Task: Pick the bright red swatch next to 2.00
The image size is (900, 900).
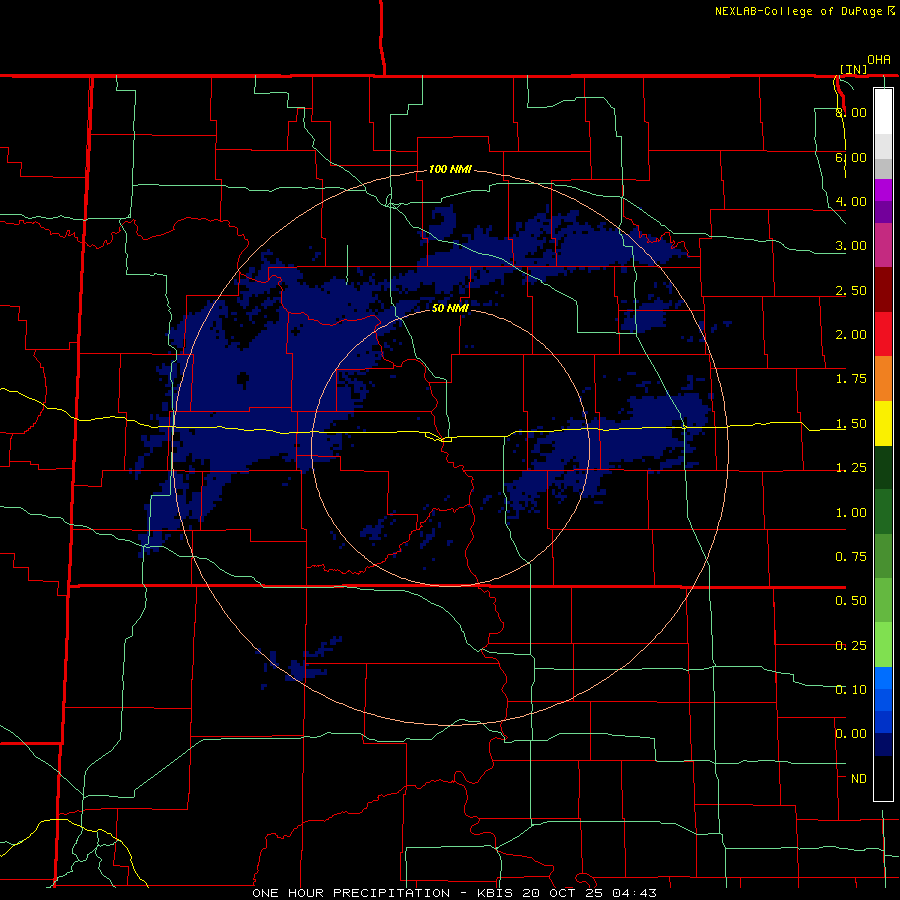Action: (x=883, y=334)
